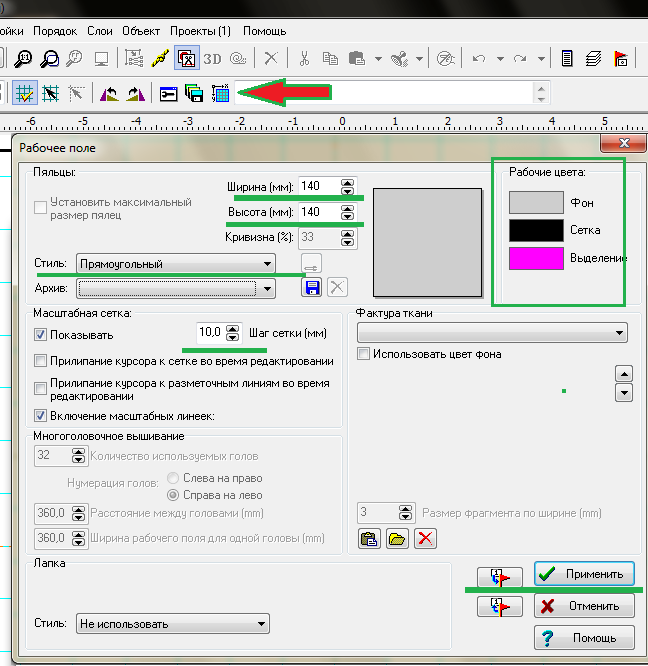Delete fabric texture with red X icon
This screenshot has width=648, height=666.
pyautogui.click(x=425, y=539)
